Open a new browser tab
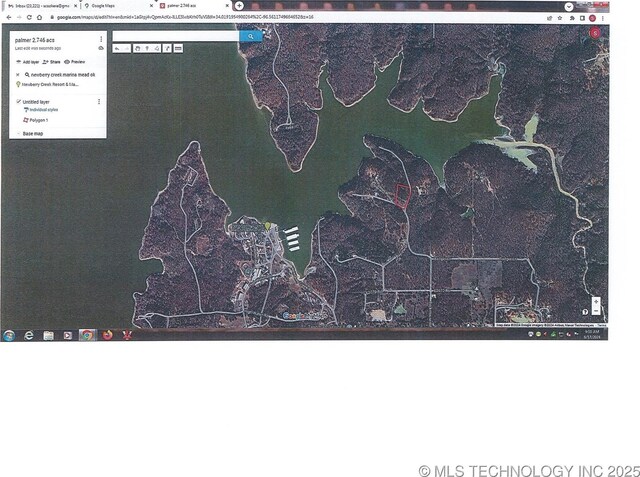 point(239,6)
